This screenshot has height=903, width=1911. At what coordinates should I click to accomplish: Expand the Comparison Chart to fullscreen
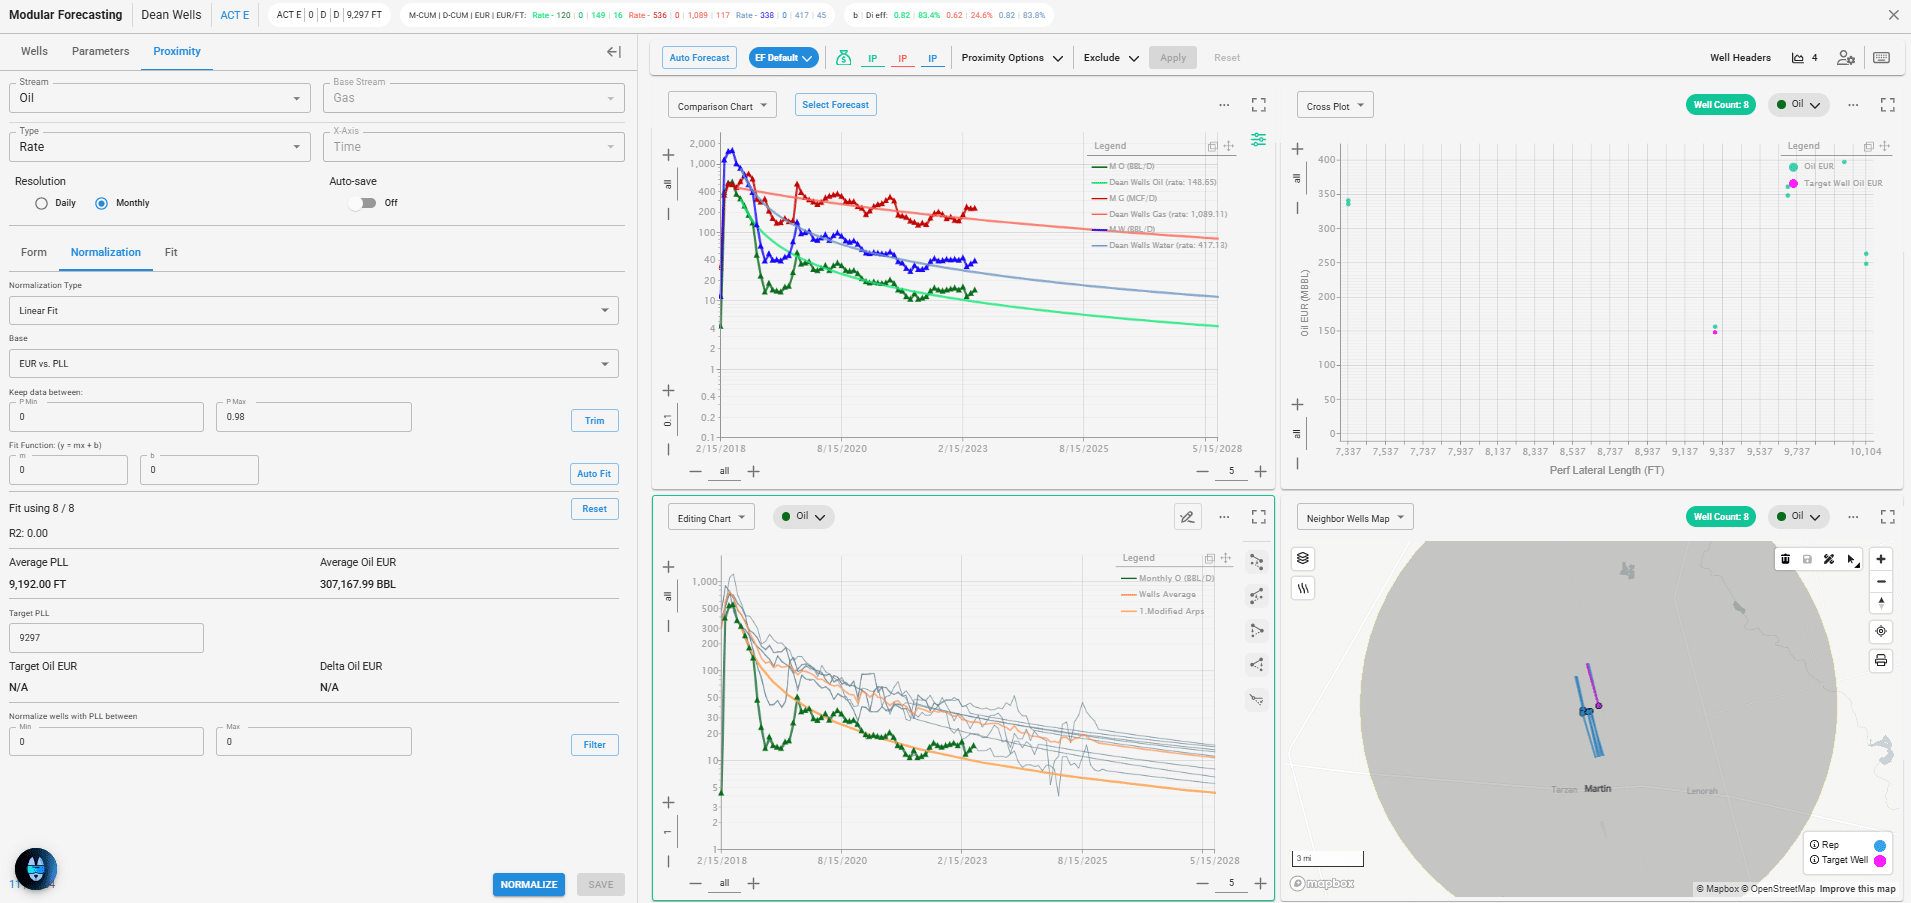(x=1259, y=105)
